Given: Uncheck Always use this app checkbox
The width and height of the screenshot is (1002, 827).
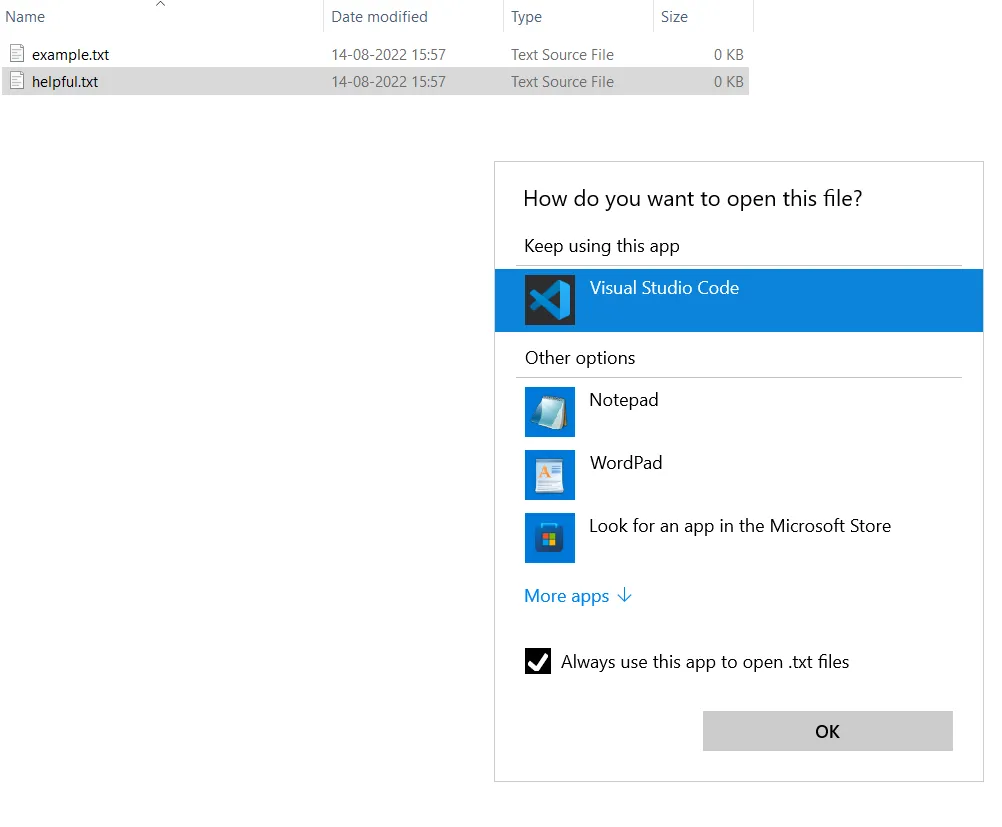Looking at the screenshot, I should [x=537, y=661].
